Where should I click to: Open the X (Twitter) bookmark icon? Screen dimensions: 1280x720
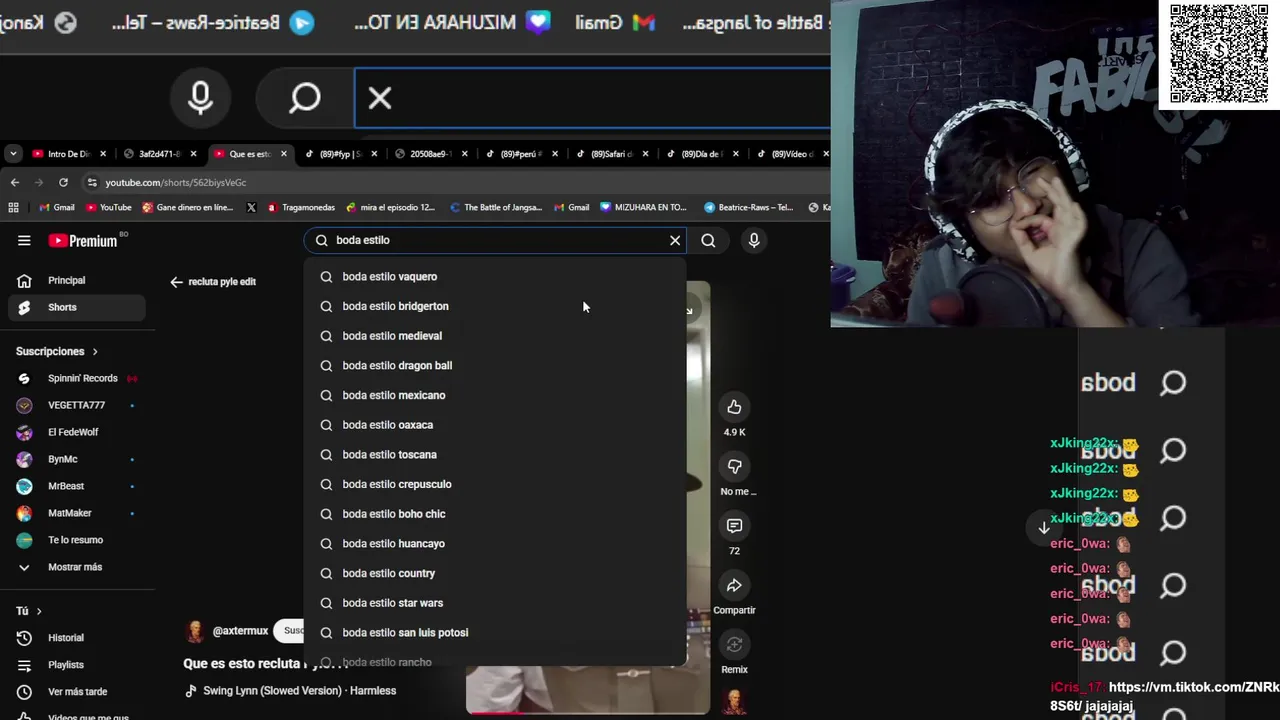251,207
